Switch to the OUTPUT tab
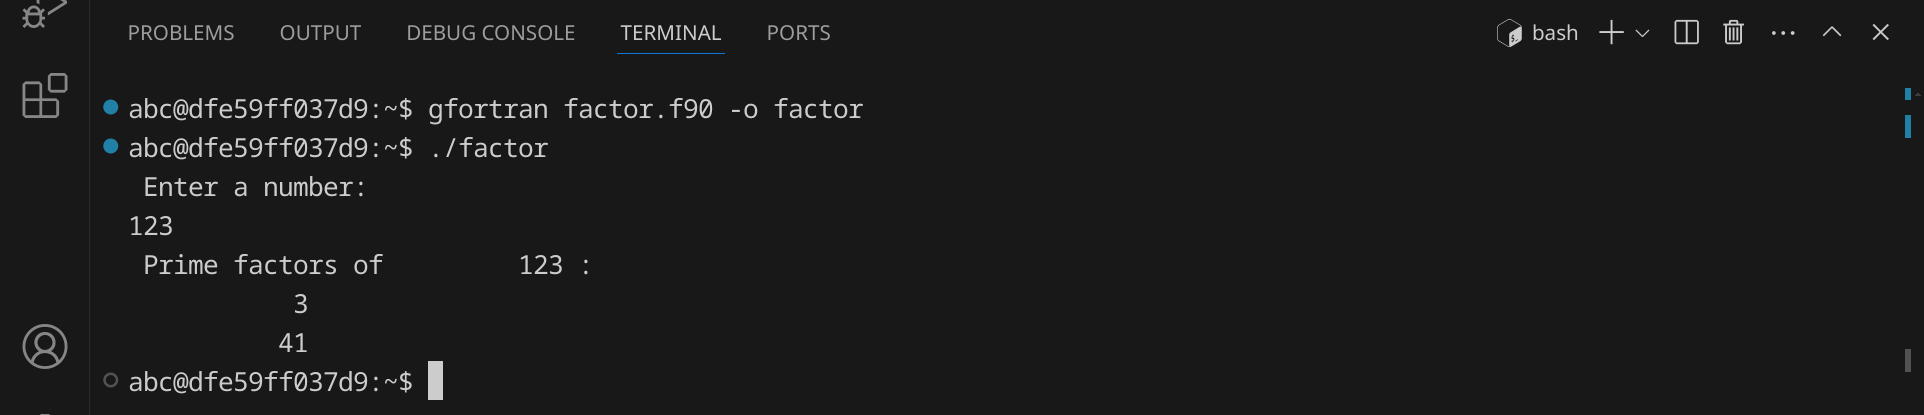Screen dimensions: 1924x415 pyautogui.click(x=320, y=33)
